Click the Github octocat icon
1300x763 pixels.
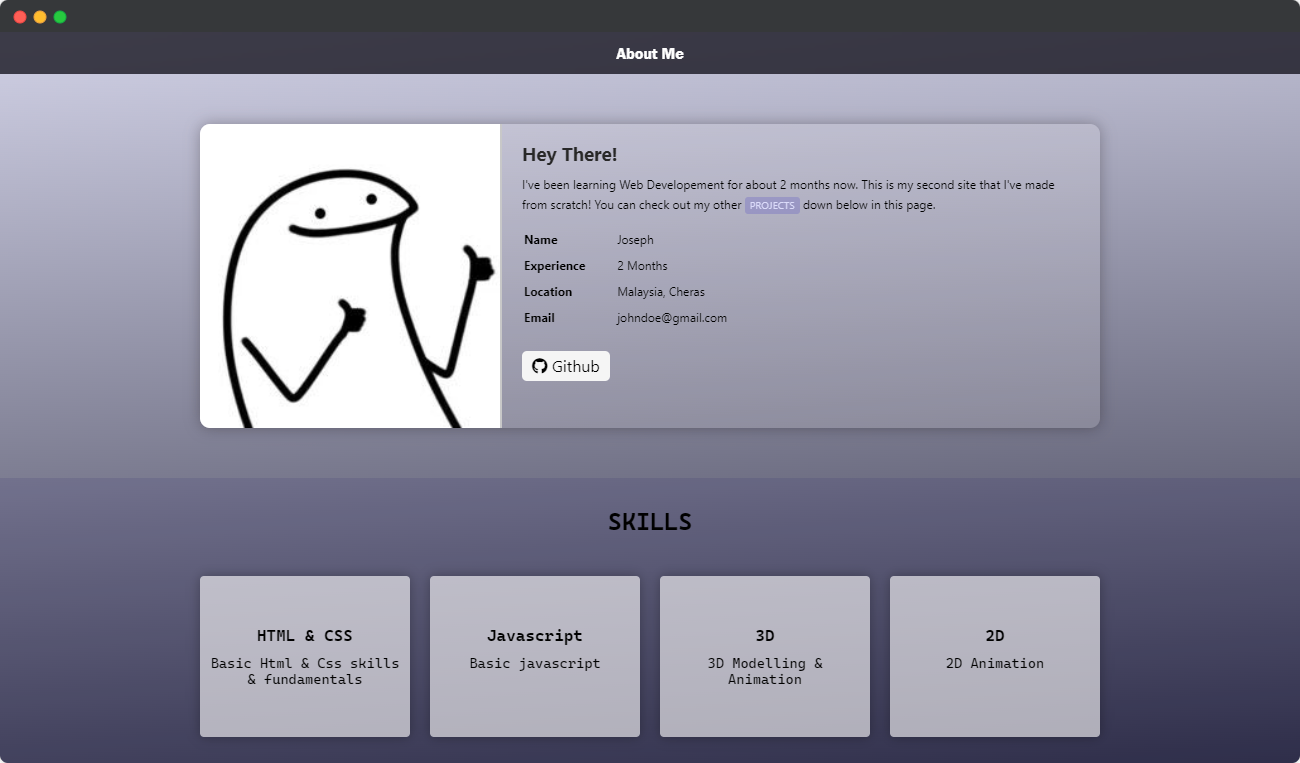[540, 366]
